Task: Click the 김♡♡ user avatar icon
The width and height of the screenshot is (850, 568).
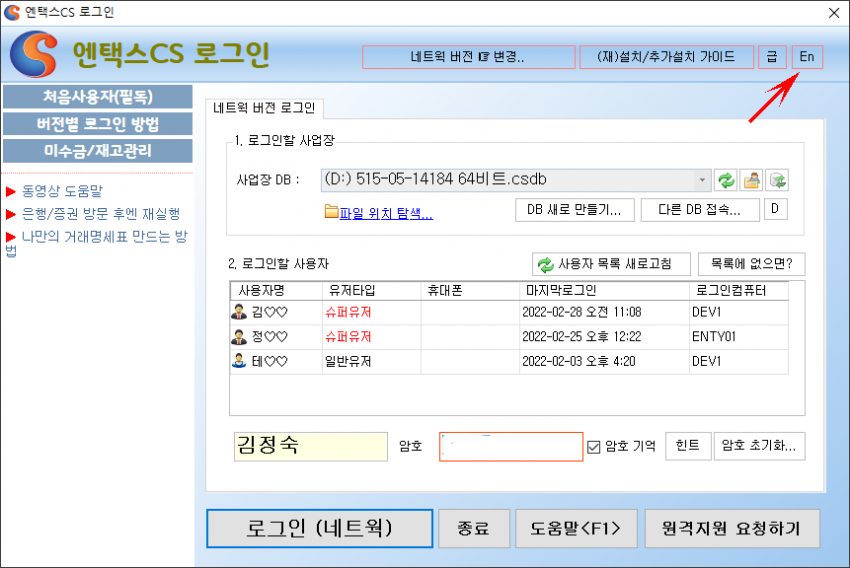Action: pyautogui.click(x=239, y=312)
